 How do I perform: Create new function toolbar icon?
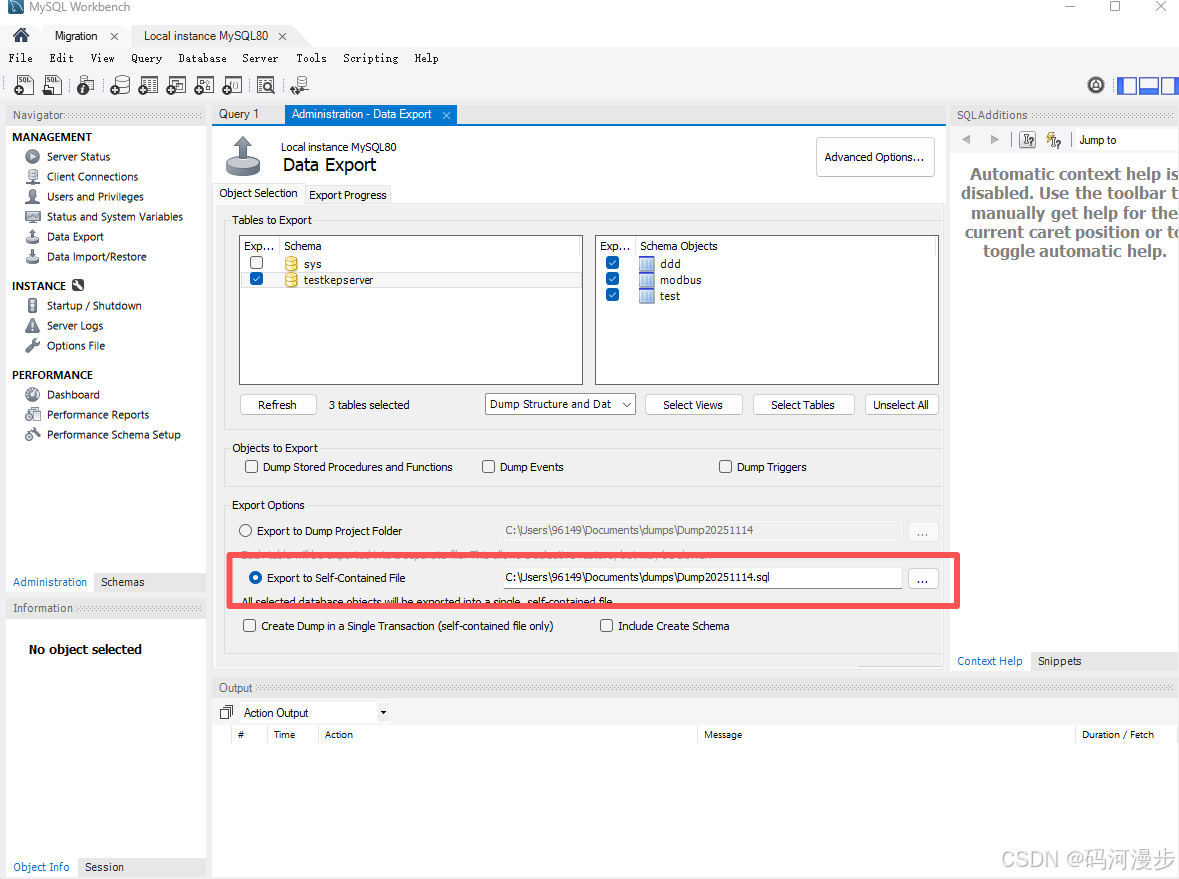(232, 85)
